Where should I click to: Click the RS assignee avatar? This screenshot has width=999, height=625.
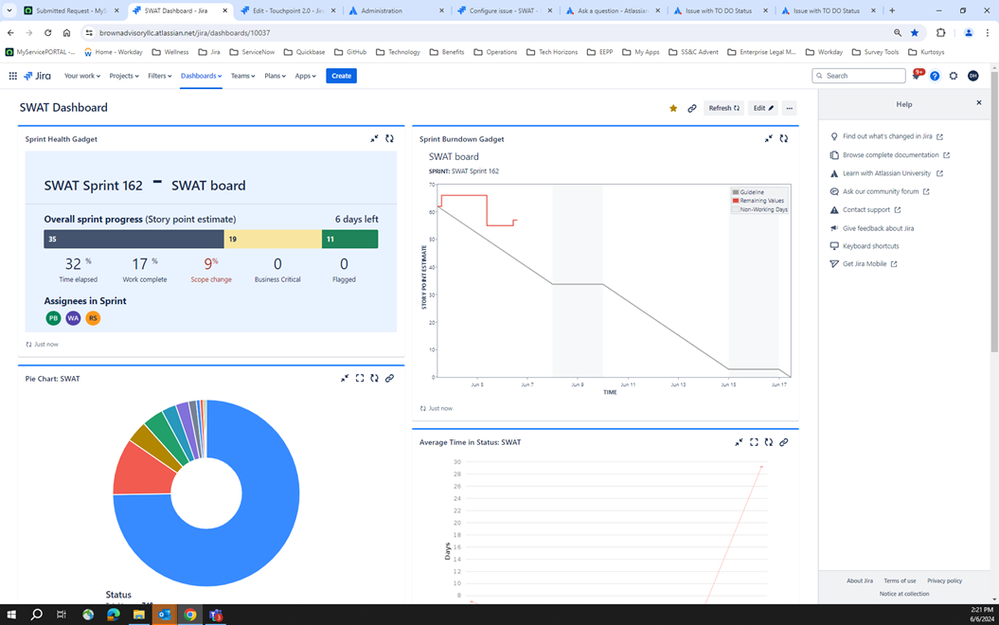[93, 318]
